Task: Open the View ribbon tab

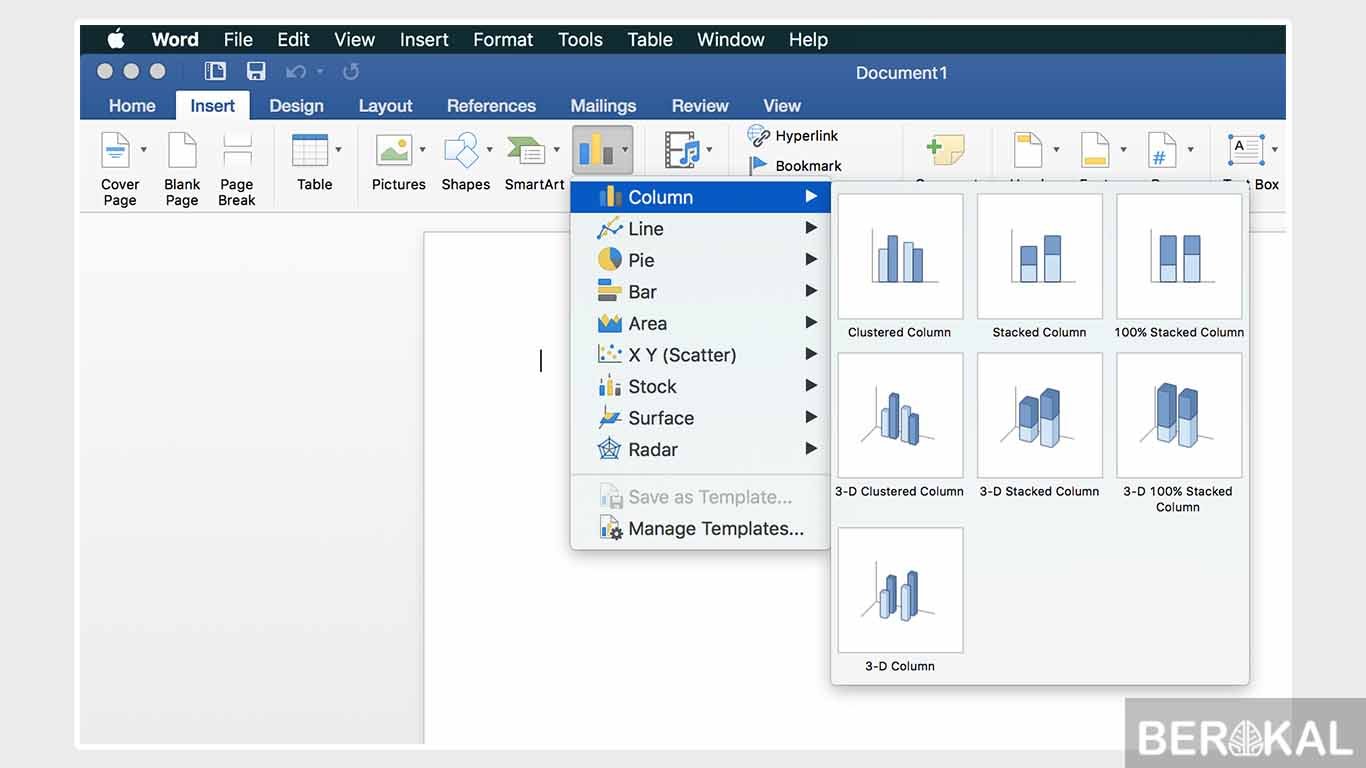Action: coord(782,106)
